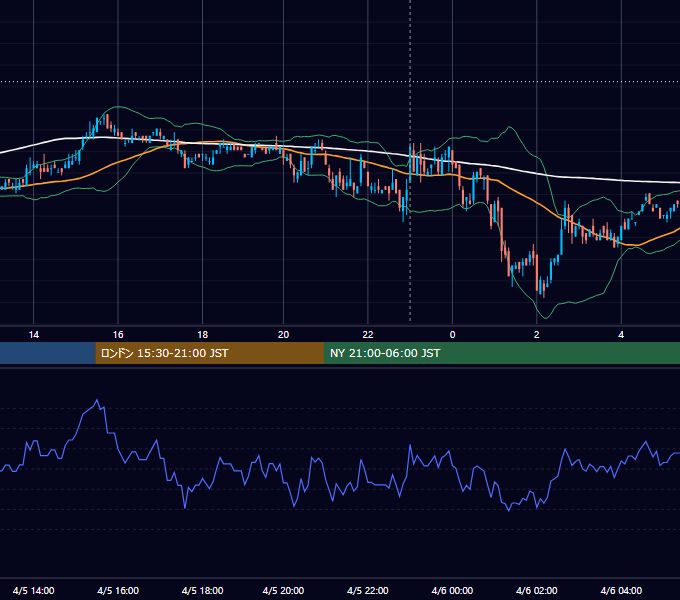Click the ロンドン 15:30-21:00 JST session bar

point(209,353)
